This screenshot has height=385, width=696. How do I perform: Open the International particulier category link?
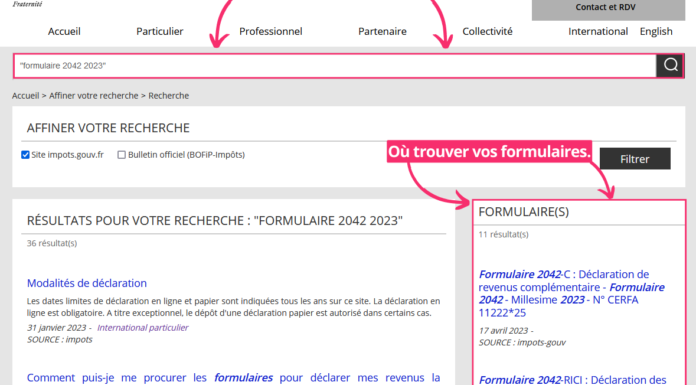tap(142, 328)
